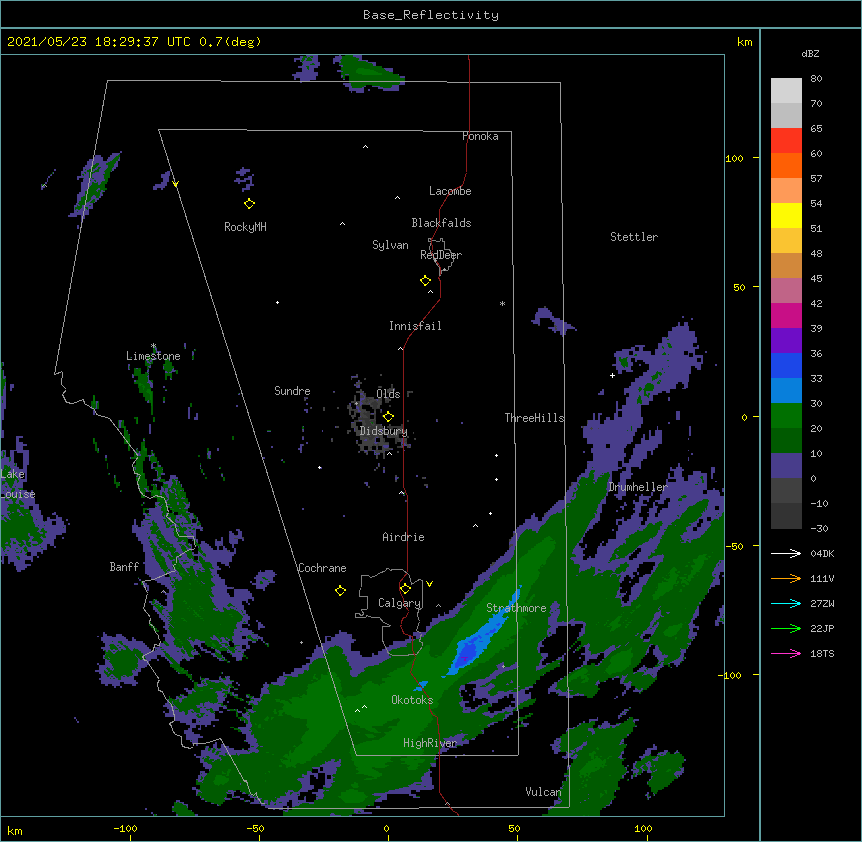The width and height of the screenshot is (862, 842).
Task: Click the Banff label
Action: [x=124, y=567]
